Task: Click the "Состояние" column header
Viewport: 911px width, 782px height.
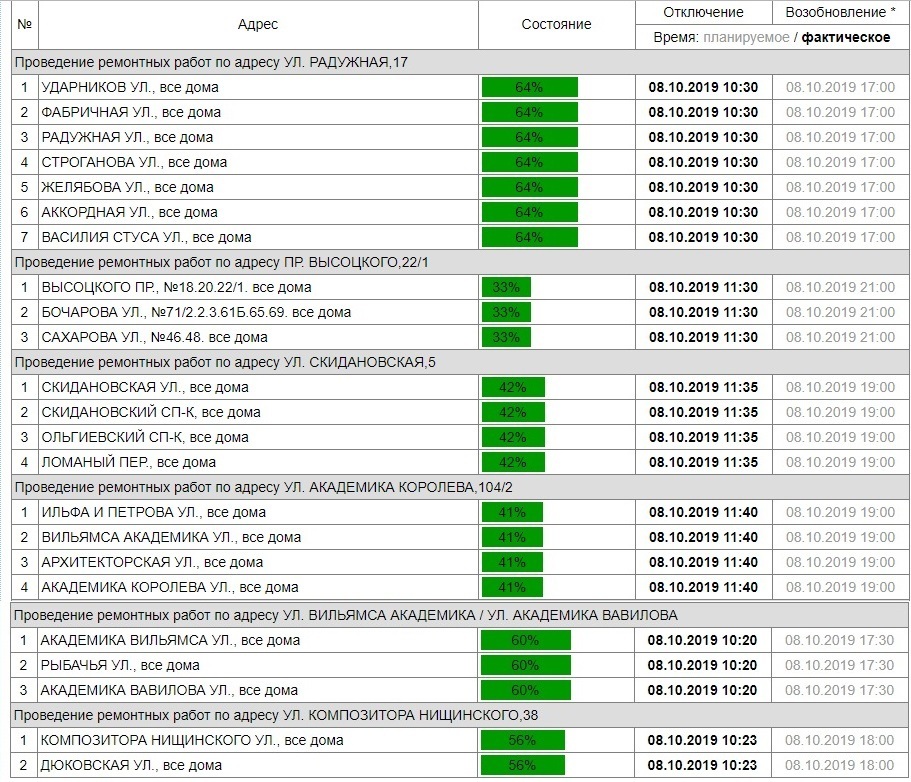Action: click(x=556, y=24)
